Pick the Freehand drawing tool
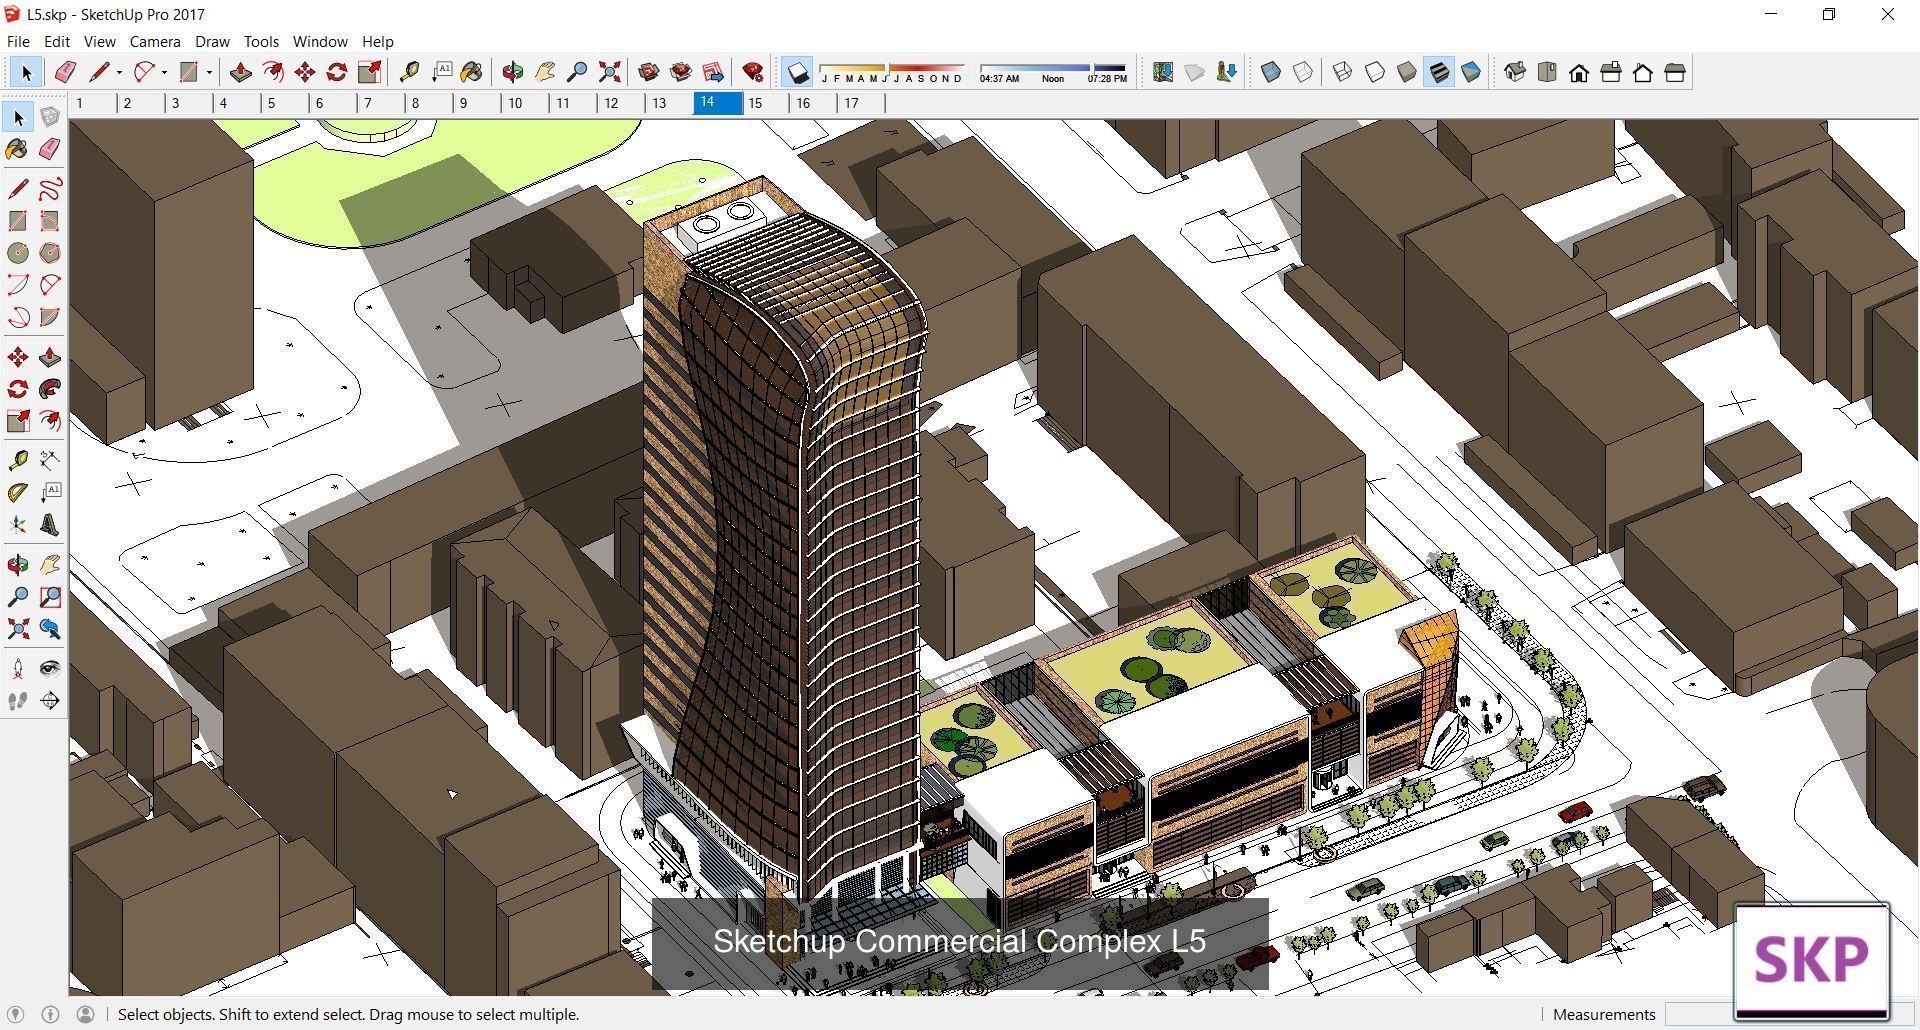This screenshot has height=1030, width=1920. (x=50, y=189)
